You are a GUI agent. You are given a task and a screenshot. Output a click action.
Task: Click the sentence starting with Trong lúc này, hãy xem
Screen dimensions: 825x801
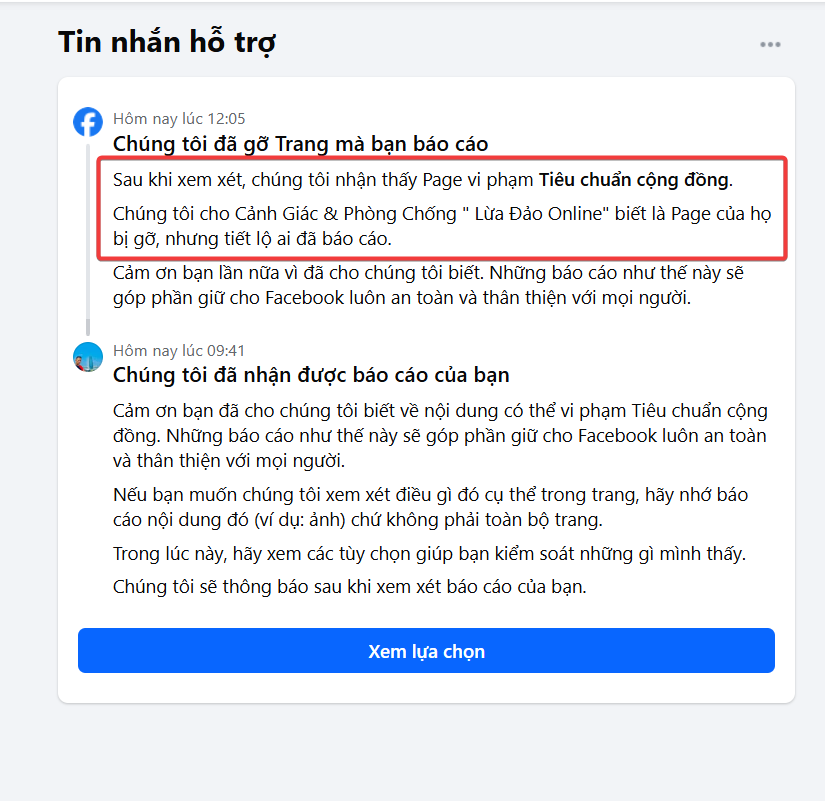(x=429, y=554)
